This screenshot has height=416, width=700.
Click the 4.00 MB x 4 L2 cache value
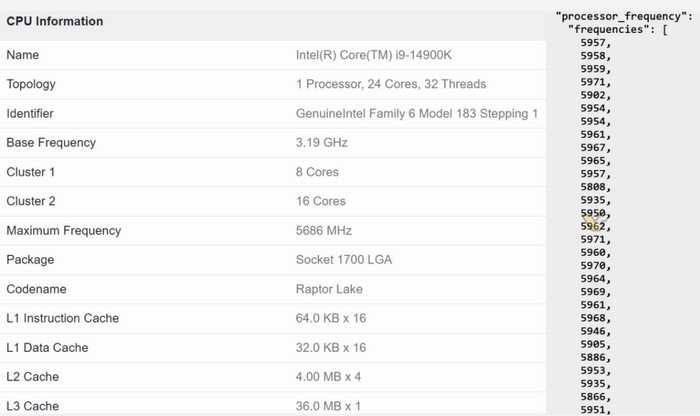328,377
